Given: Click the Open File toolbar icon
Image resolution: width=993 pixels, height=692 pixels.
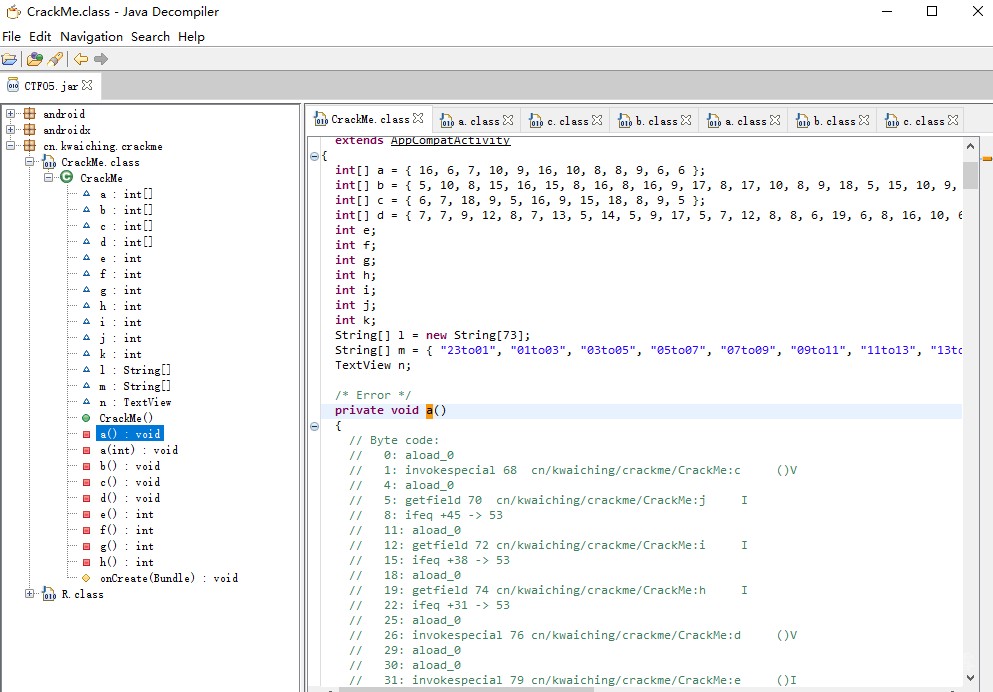Looking at the screenshot, I should coord(10,59).
